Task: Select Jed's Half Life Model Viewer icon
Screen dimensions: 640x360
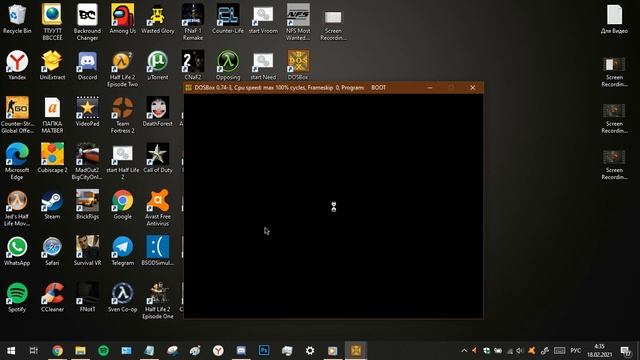Action: pyautogui.click(x=17, y=208)
